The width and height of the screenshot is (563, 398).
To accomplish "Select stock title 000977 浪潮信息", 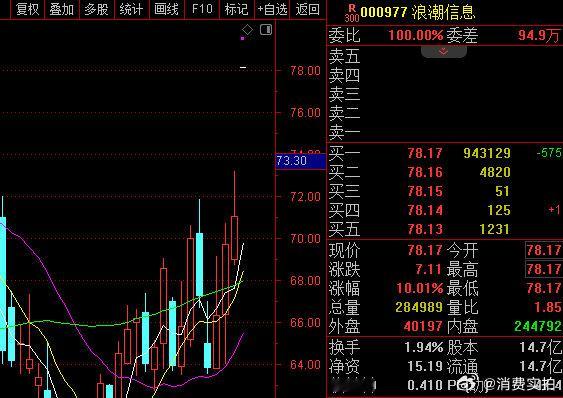I will point(418,12).
